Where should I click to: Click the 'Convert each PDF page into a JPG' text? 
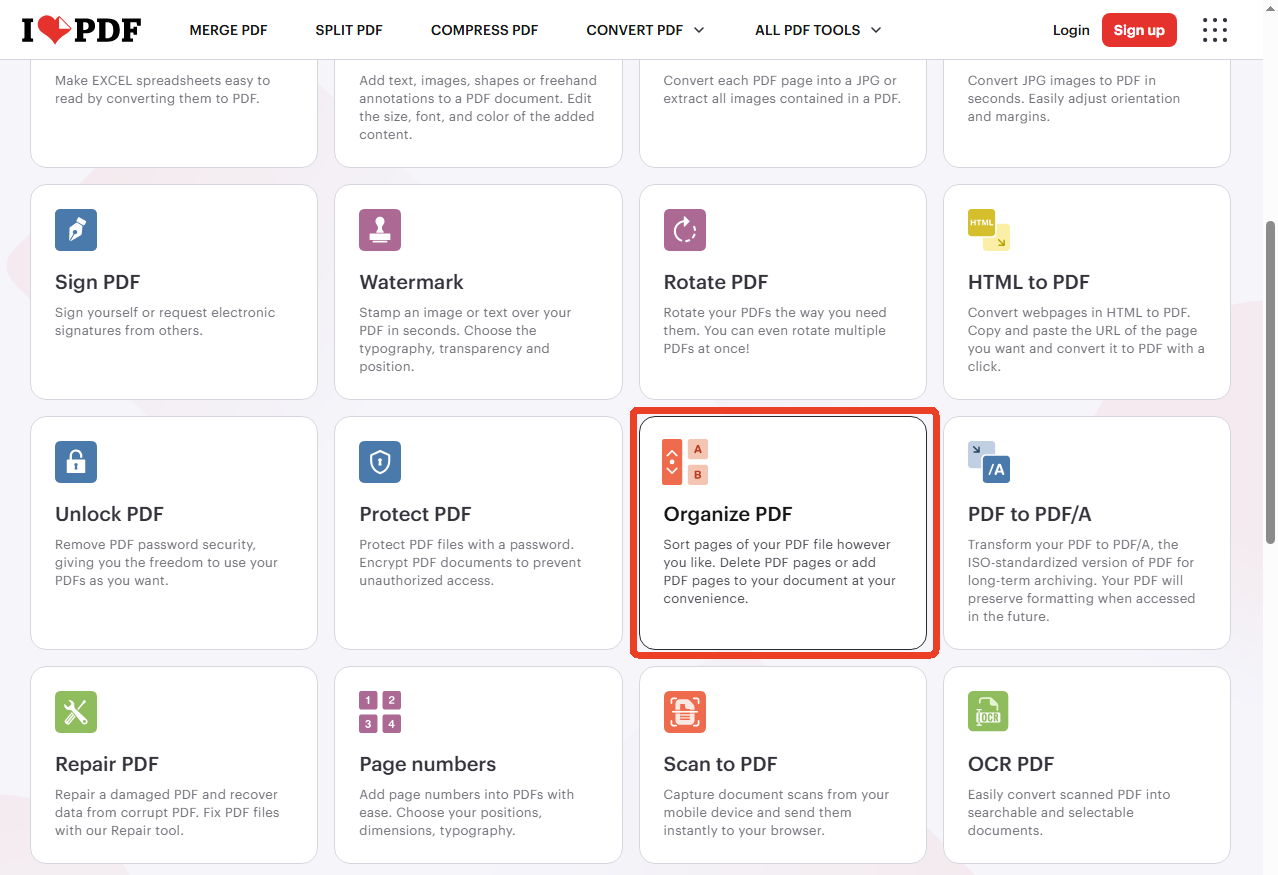click(x=782, y=89)
